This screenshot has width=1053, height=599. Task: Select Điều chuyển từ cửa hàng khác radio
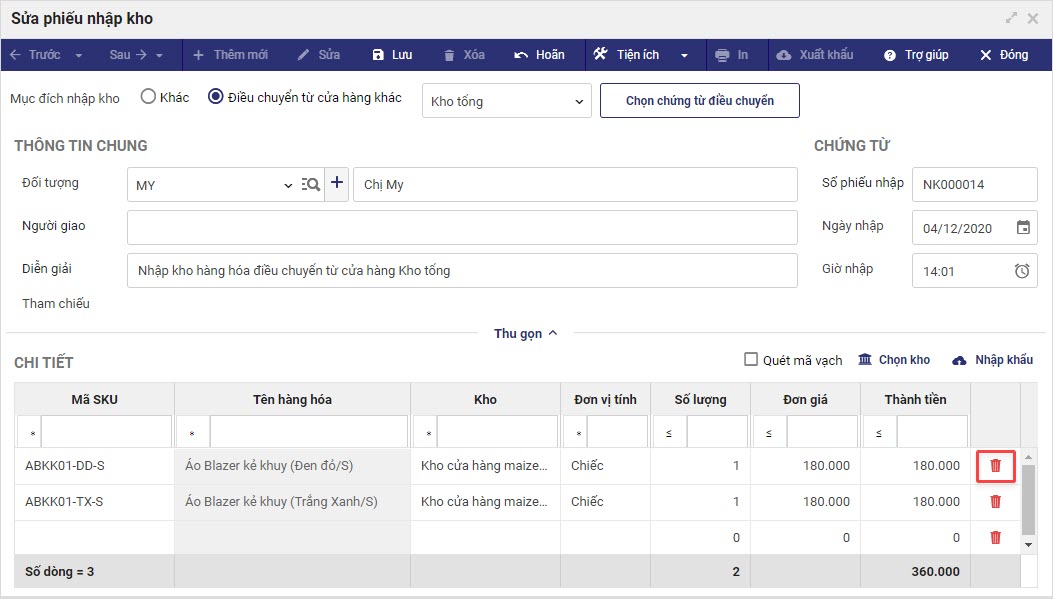(215, 98)
